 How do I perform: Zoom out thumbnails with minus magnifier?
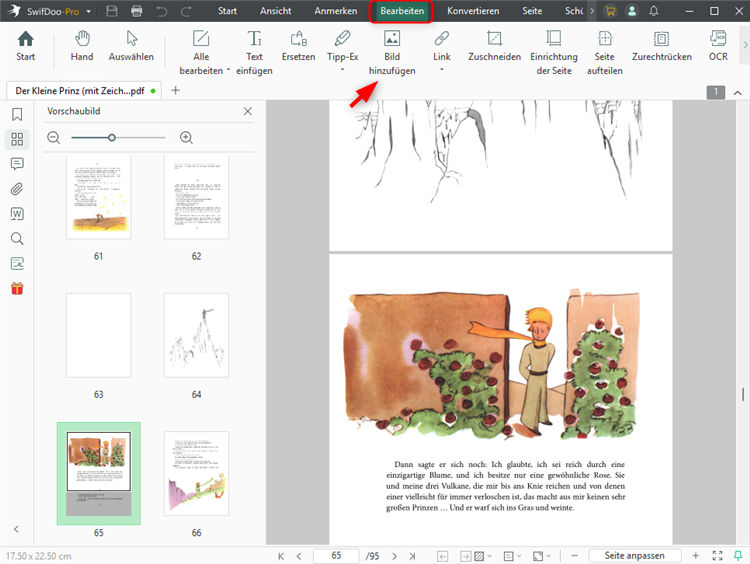click(54, 138)
